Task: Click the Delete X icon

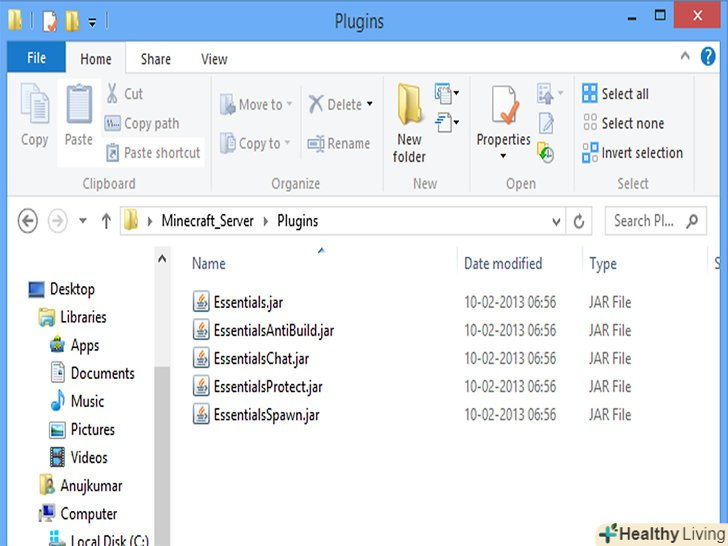Action: click(316, 104)
